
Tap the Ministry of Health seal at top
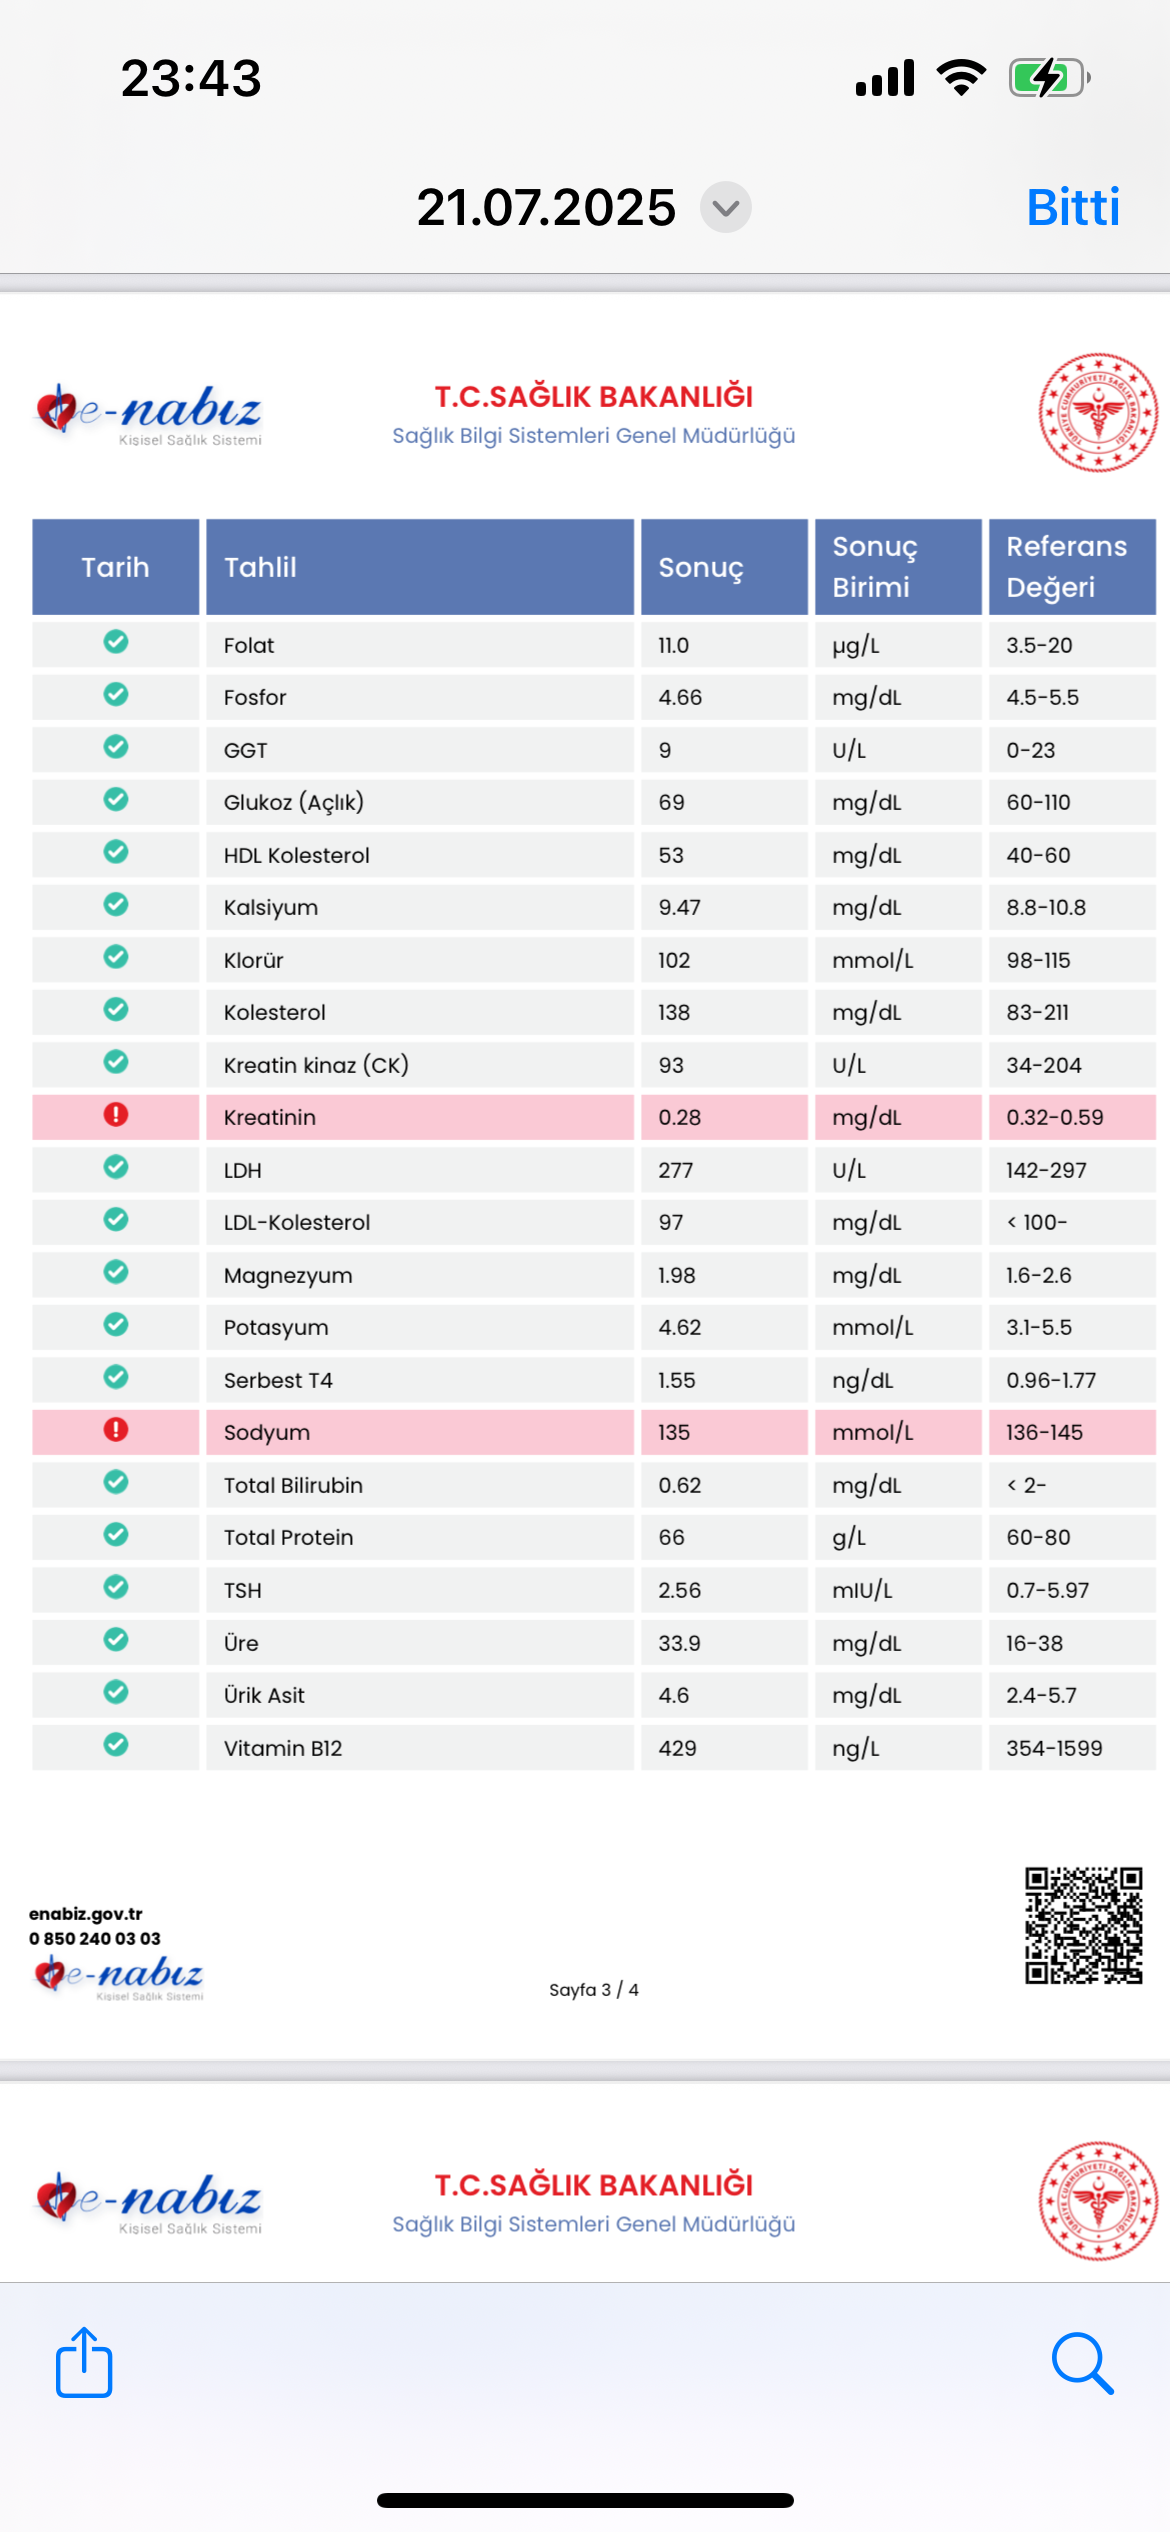[1098, 412]
